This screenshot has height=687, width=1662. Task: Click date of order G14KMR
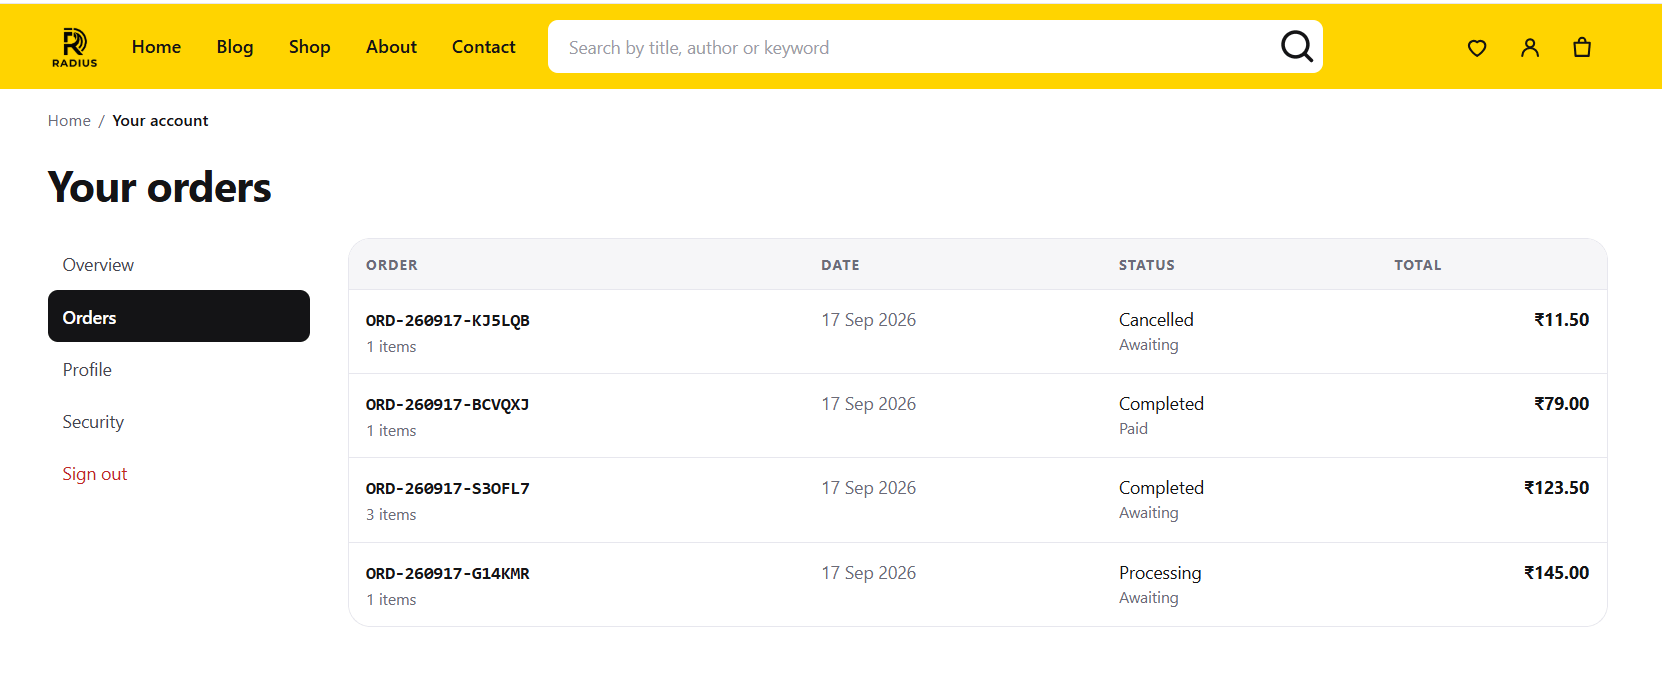click(x=868, y=573)
